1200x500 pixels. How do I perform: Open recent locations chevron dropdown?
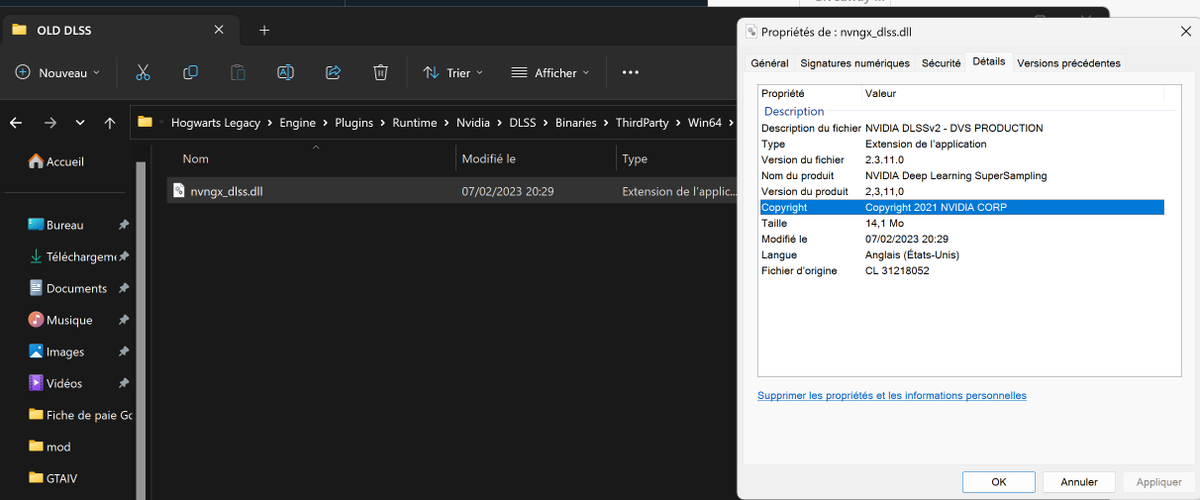pos(80,123)
